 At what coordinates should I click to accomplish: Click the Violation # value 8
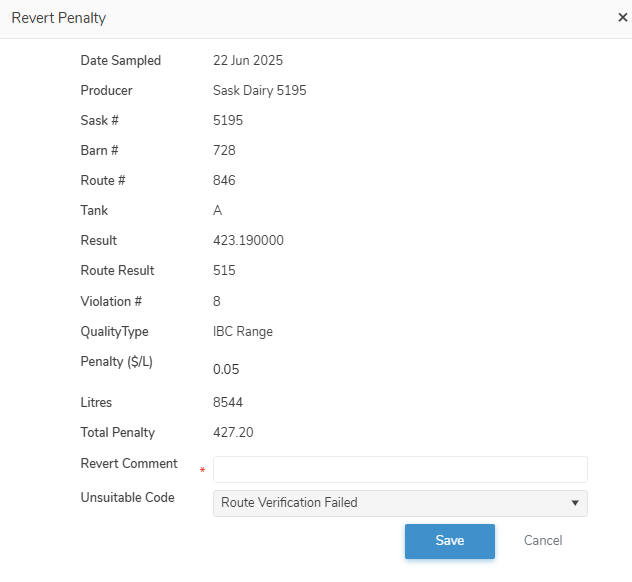(x=217, y=301)
